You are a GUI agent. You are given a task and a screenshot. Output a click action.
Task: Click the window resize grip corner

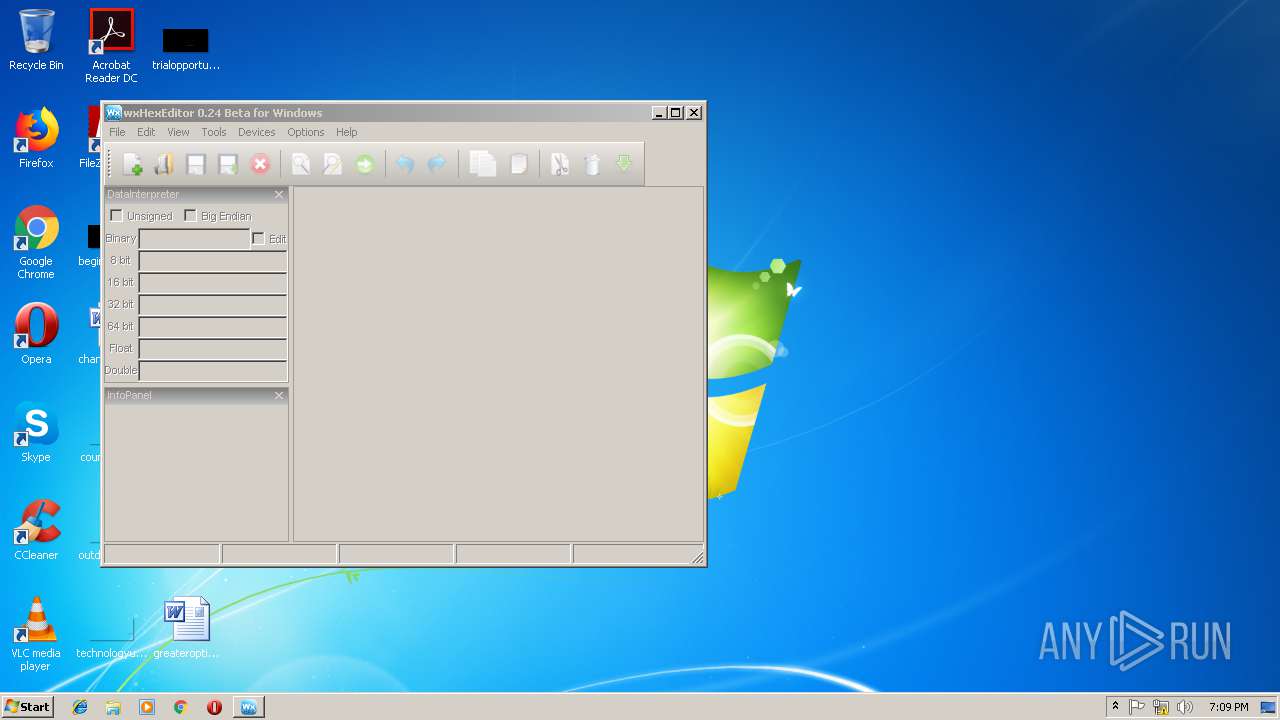(697, 557)
